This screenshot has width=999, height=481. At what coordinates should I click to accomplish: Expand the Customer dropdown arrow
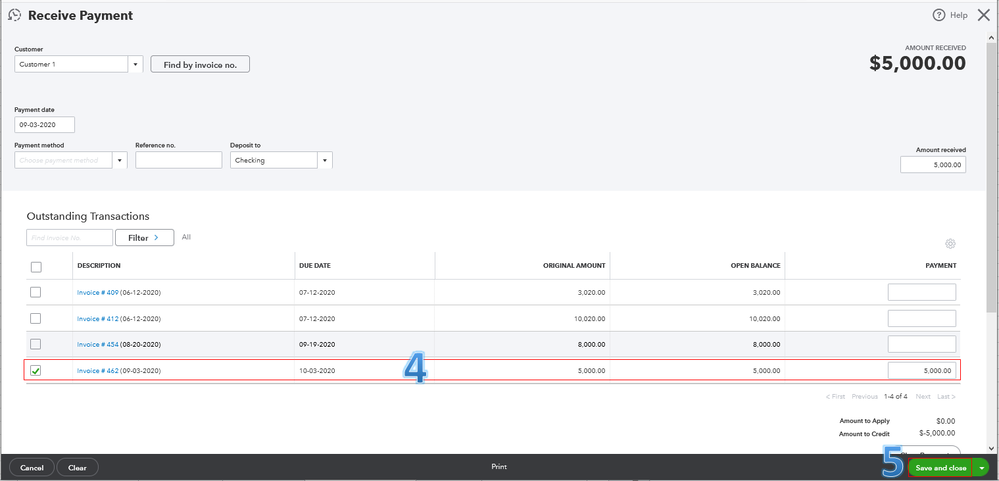(135, 64)
